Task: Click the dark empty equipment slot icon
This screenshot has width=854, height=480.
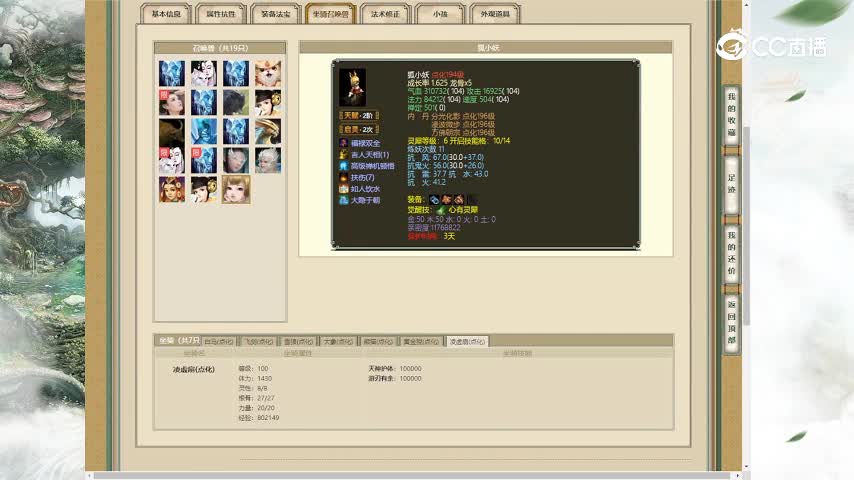Action: 472,200
